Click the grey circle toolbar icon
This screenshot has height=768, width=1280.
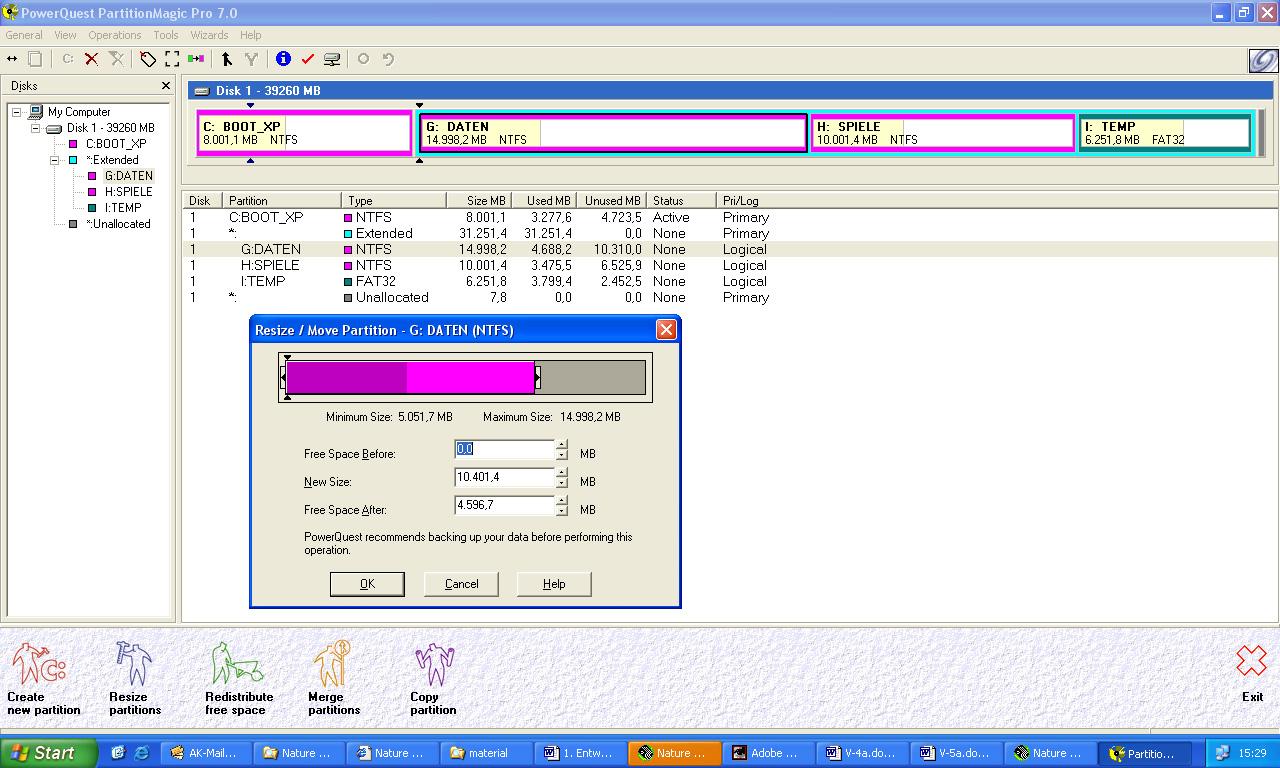[364, 59]
